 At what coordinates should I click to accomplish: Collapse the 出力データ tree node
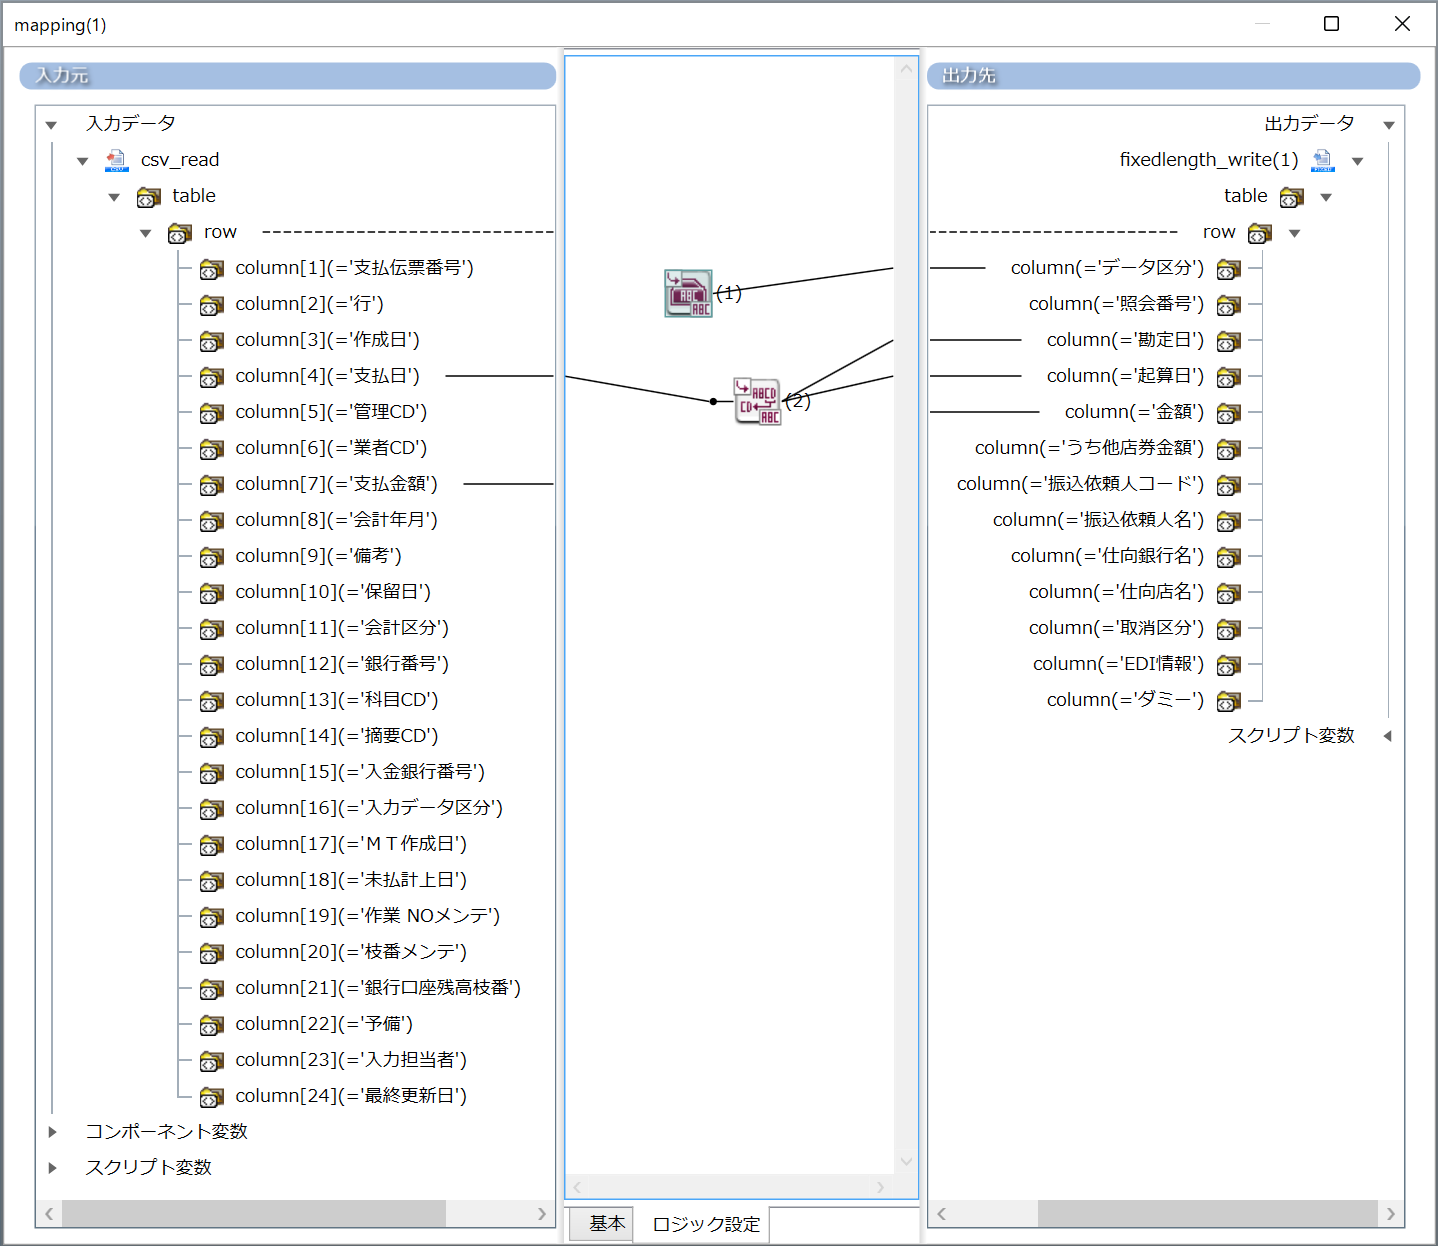coord(1389,125)
